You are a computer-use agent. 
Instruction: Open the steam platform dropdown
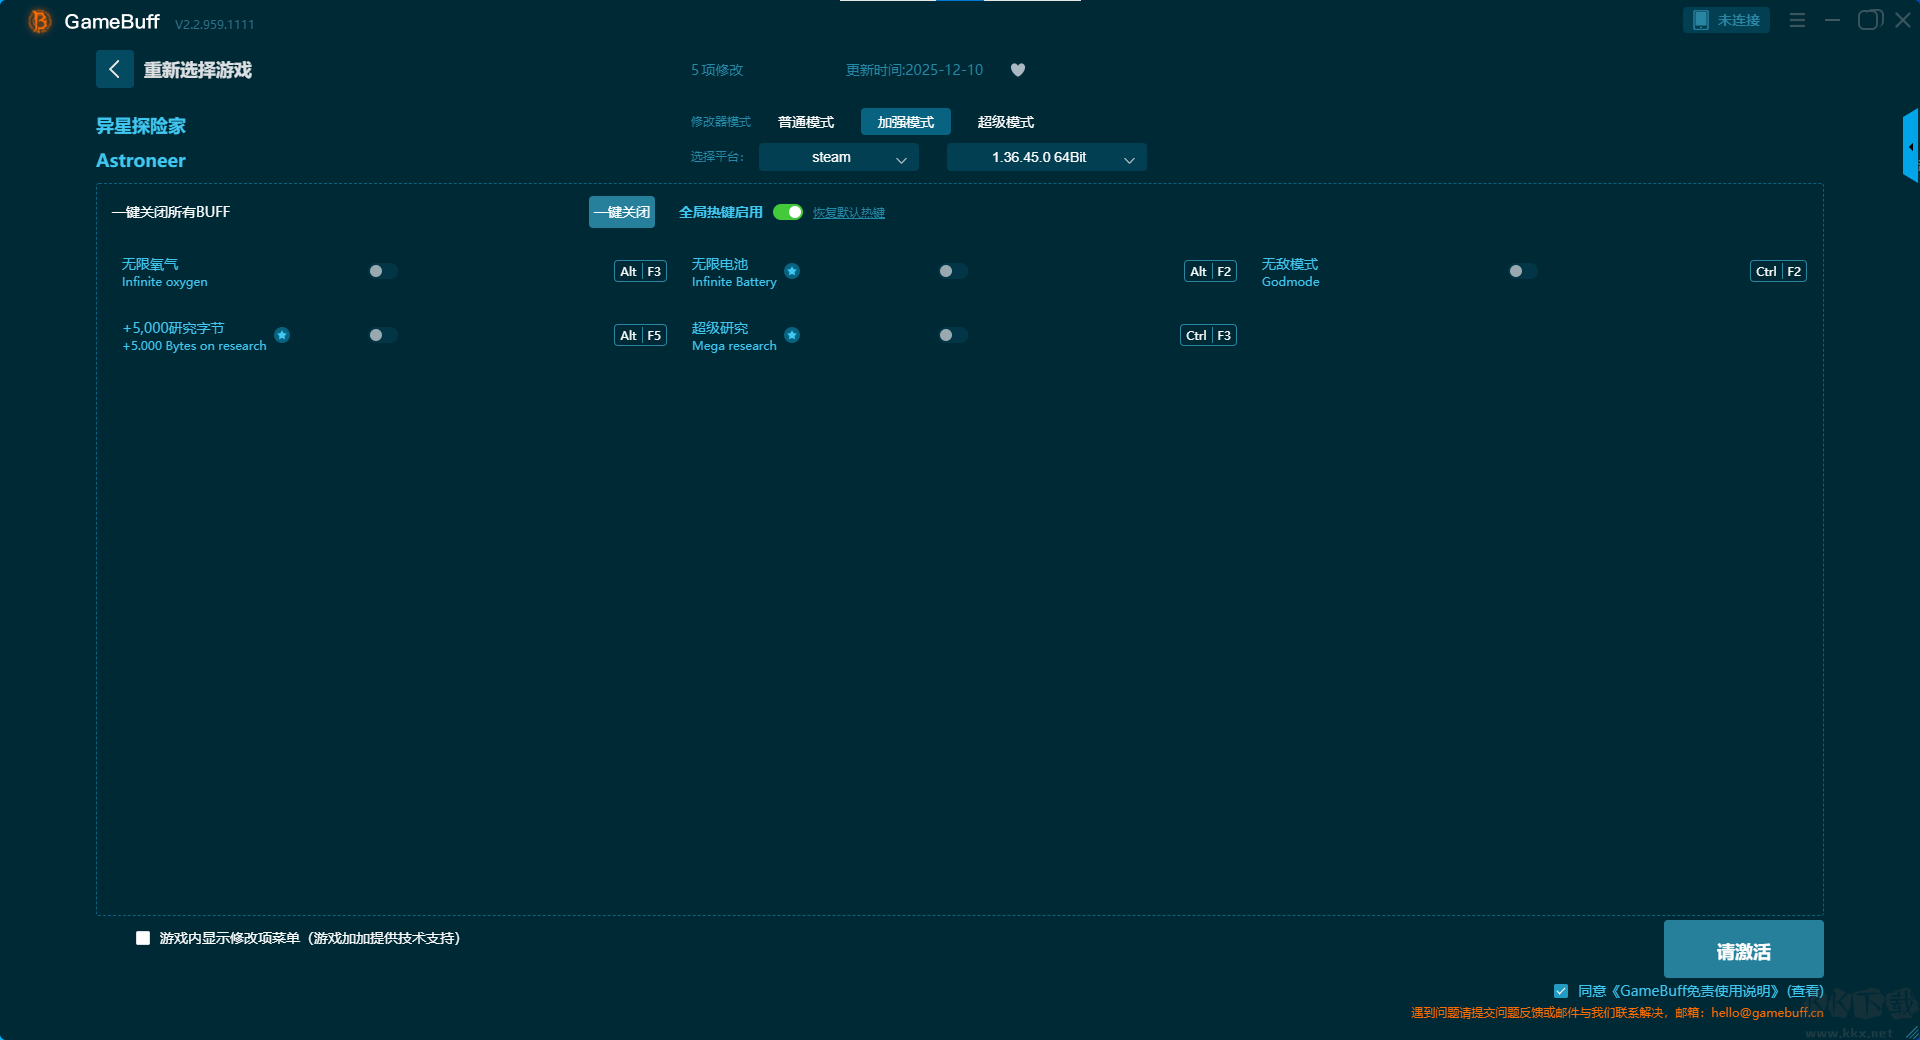click(838, 157)
